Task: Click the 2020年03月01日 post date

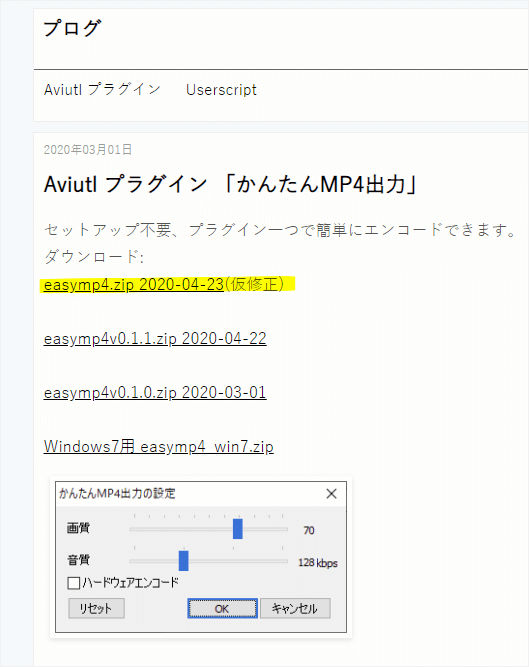Action: [x=88, y=150]
